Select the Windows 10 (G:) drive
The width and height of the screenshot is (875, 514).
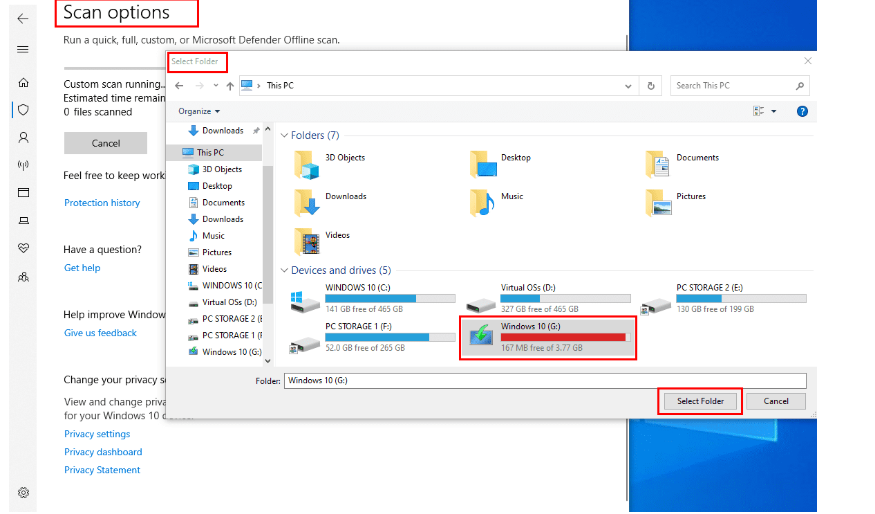[547, 337]
